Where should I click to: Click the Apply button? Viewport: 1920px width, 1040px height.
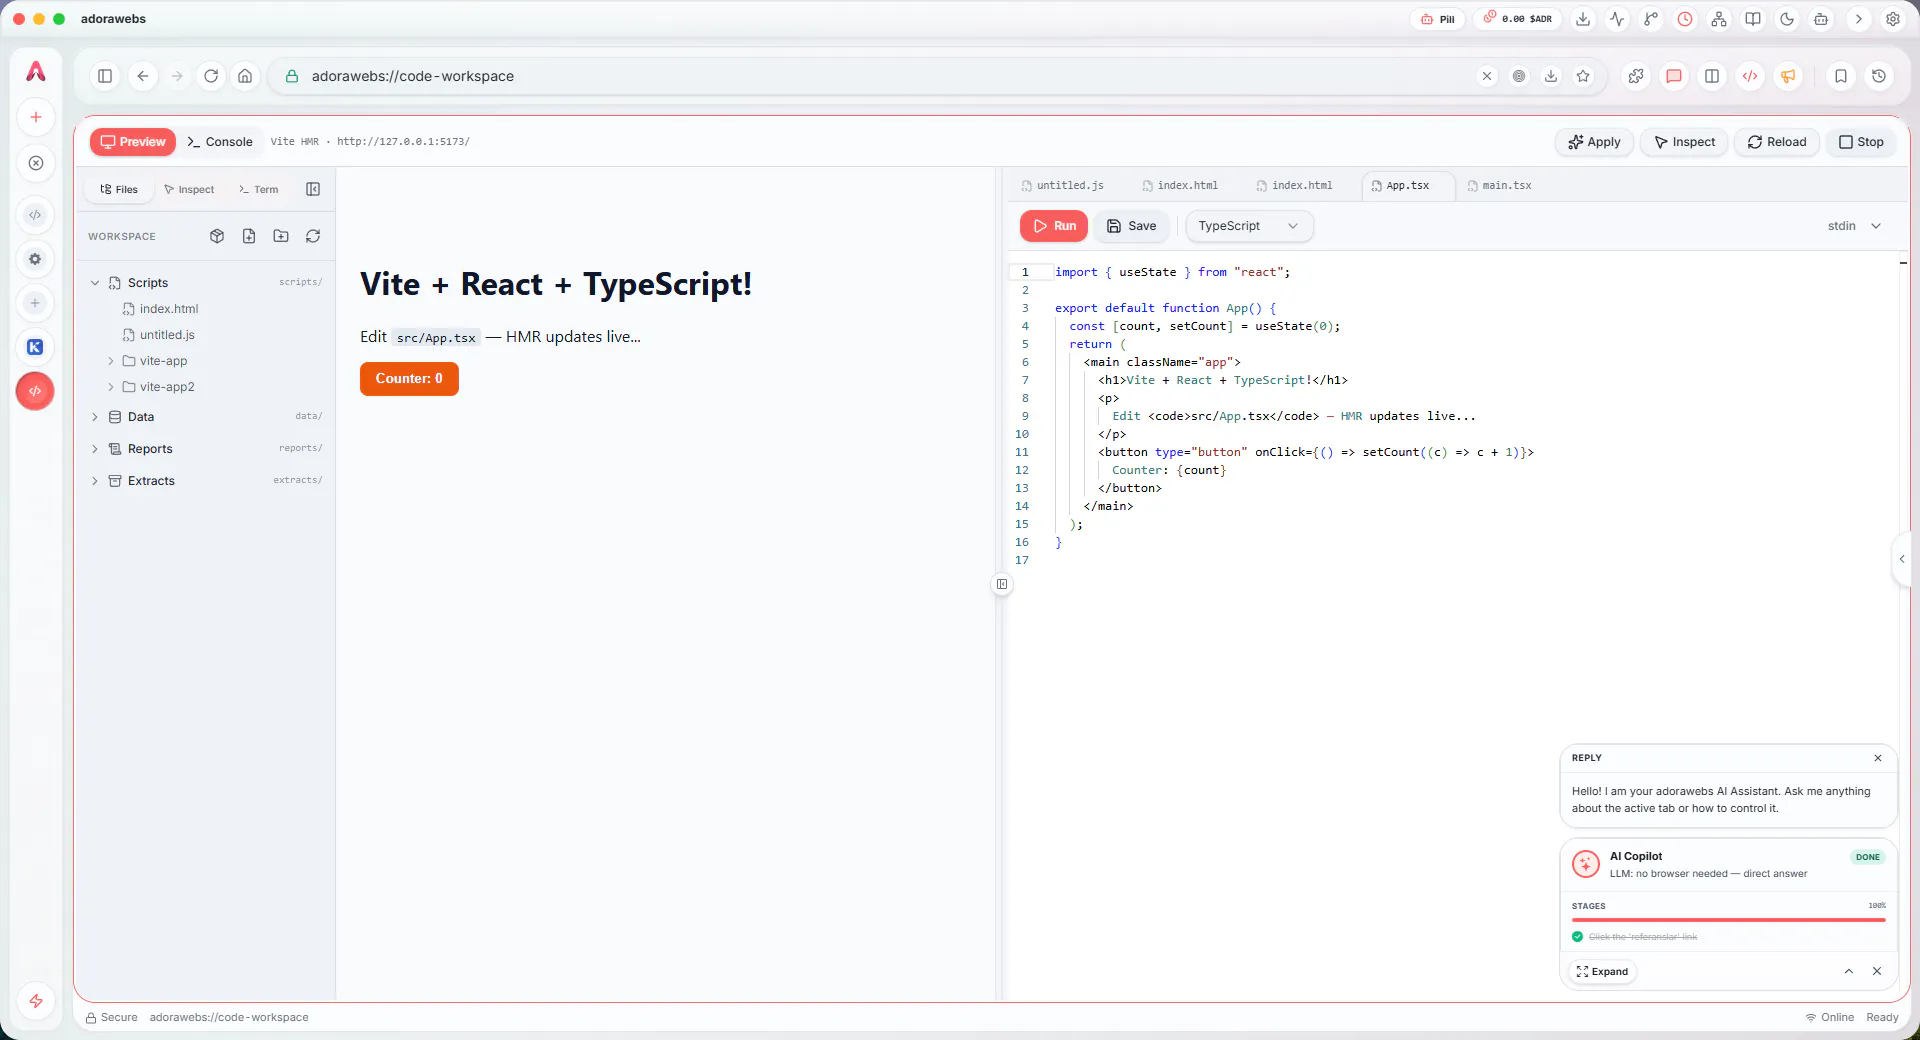pyautogui.click(x=1595, y=142)
